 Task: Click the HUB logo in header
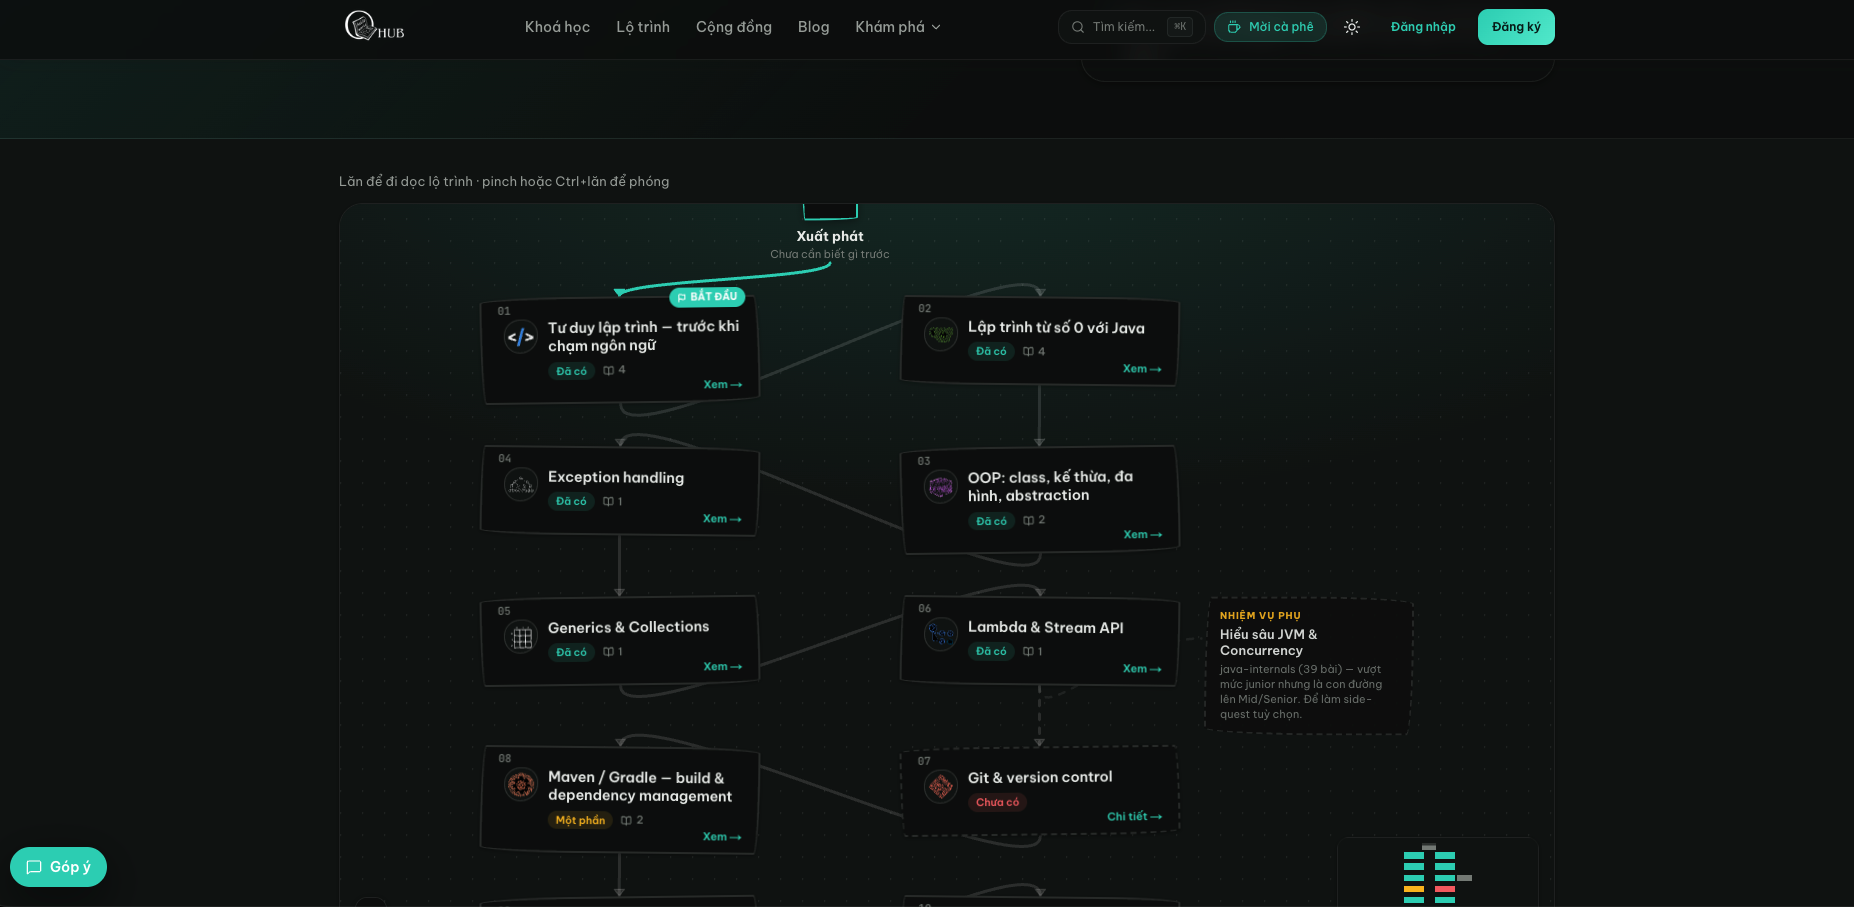coord(374,26)
